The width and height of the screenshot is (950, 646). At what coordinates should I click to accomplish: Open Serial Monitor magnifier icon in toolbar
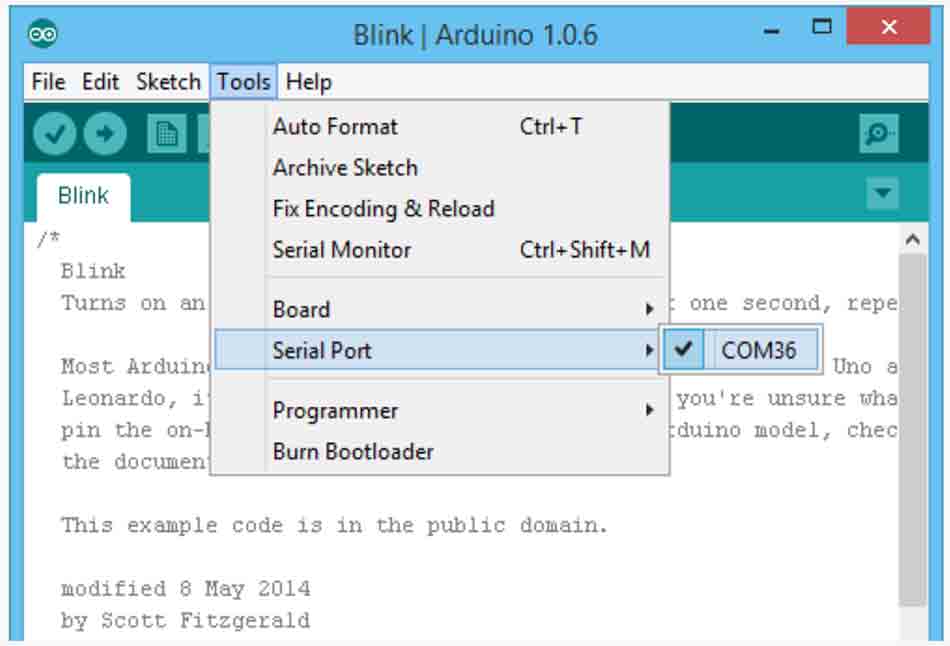coord(879,133)
